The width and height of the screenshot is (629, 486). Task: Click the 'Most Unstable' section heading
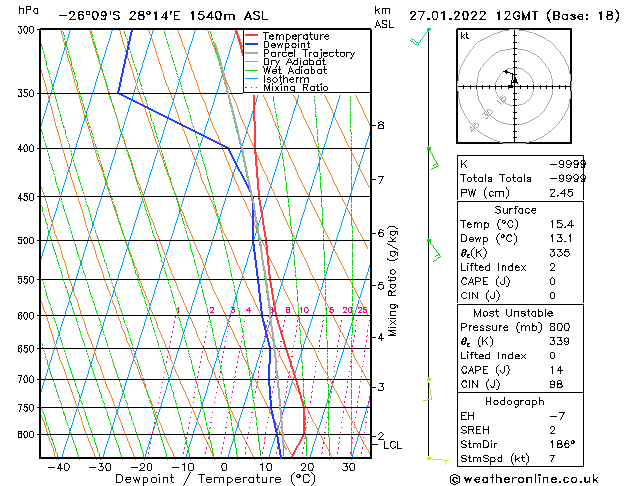[x=513, y=313]
